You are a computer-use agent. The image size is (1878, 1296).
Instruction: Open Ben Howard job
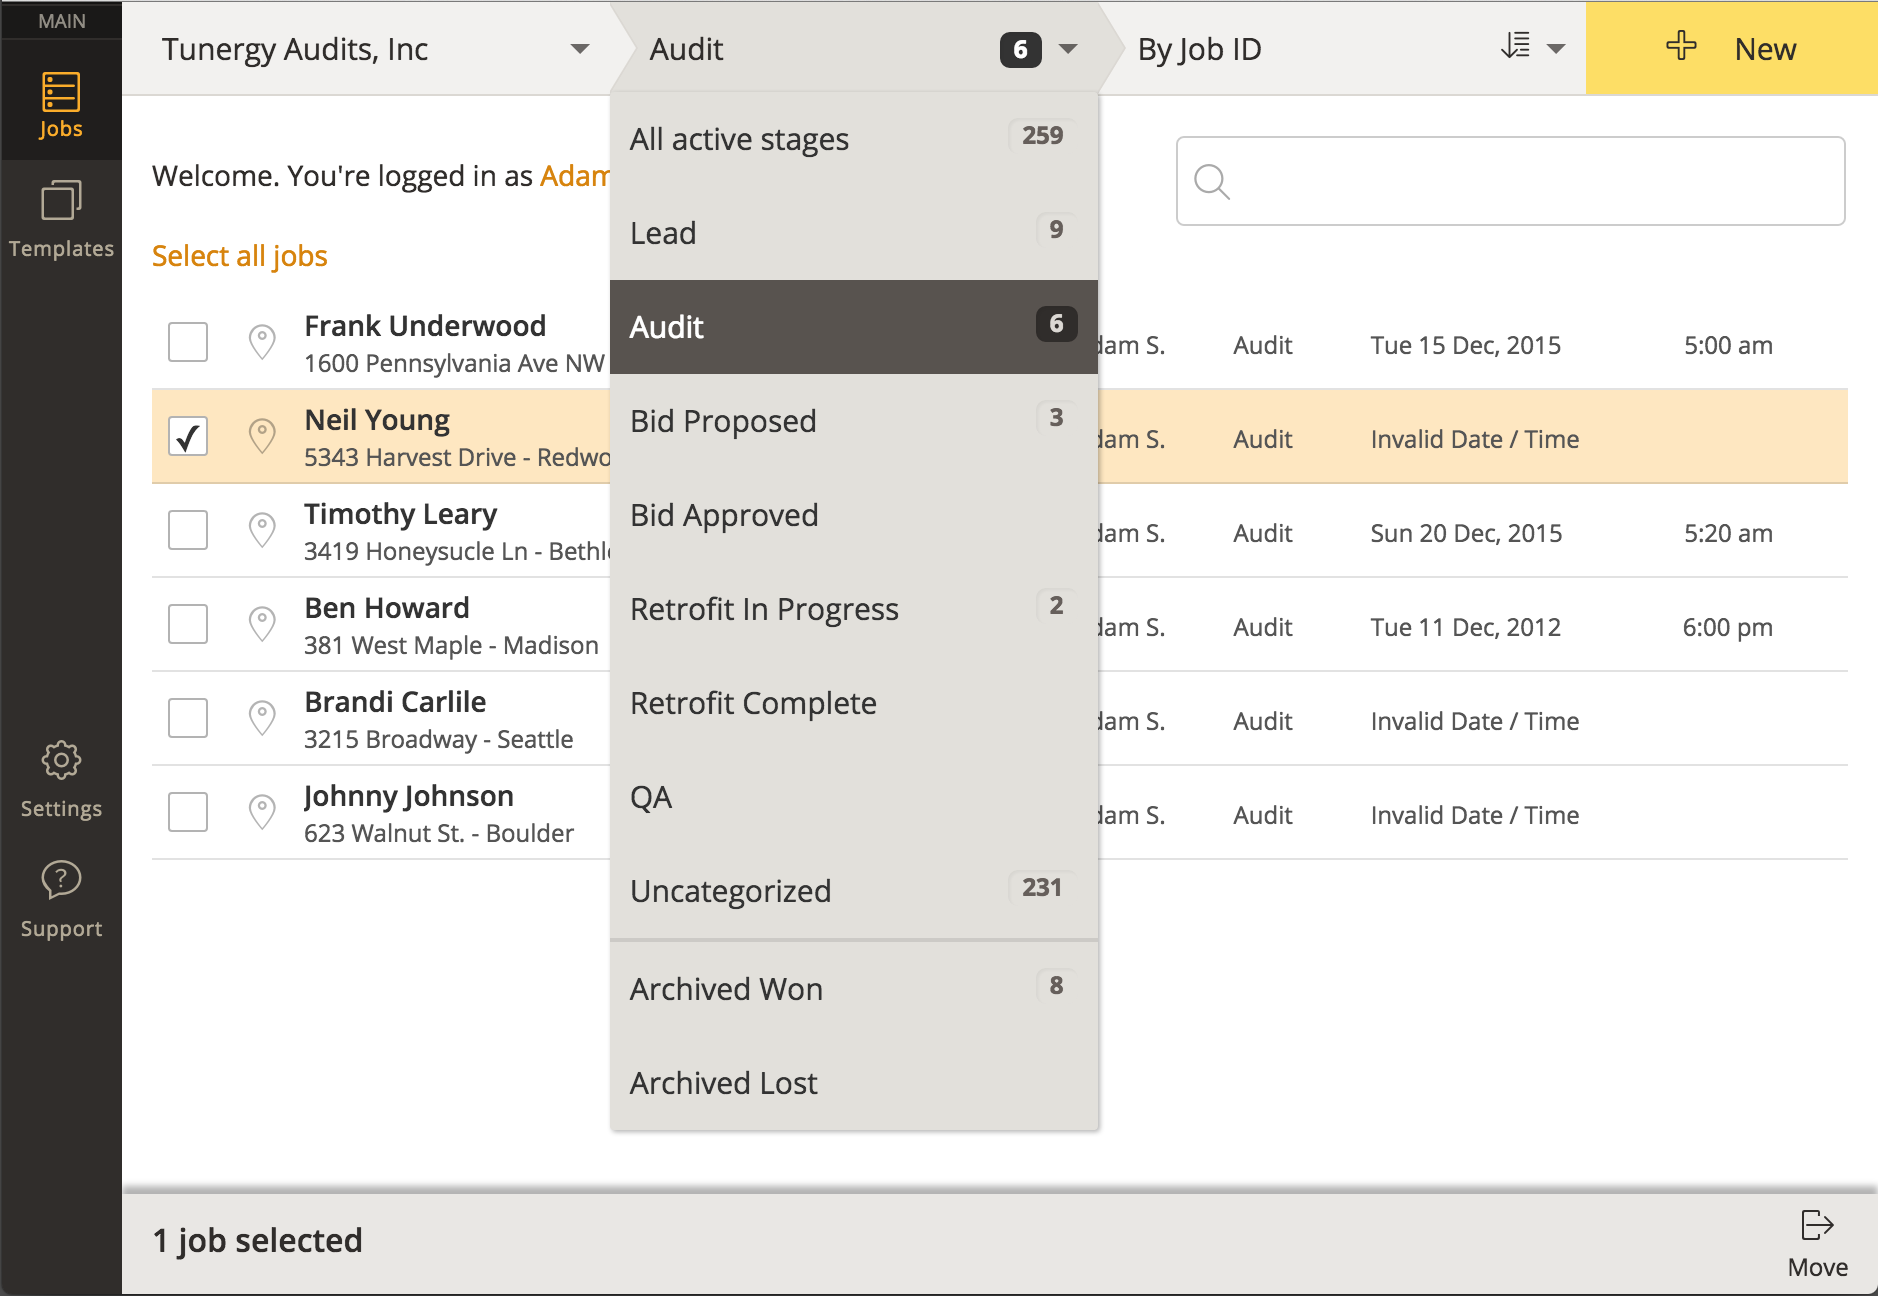pos(387,608)
